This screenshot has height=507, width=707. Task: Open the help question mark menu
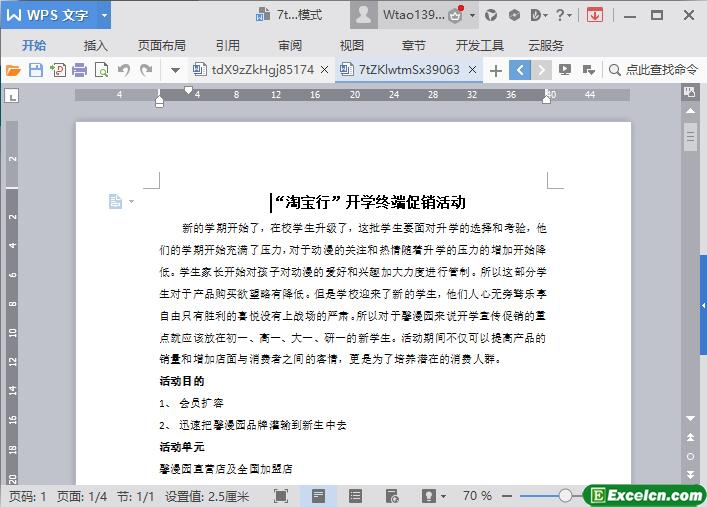[563, 15]
